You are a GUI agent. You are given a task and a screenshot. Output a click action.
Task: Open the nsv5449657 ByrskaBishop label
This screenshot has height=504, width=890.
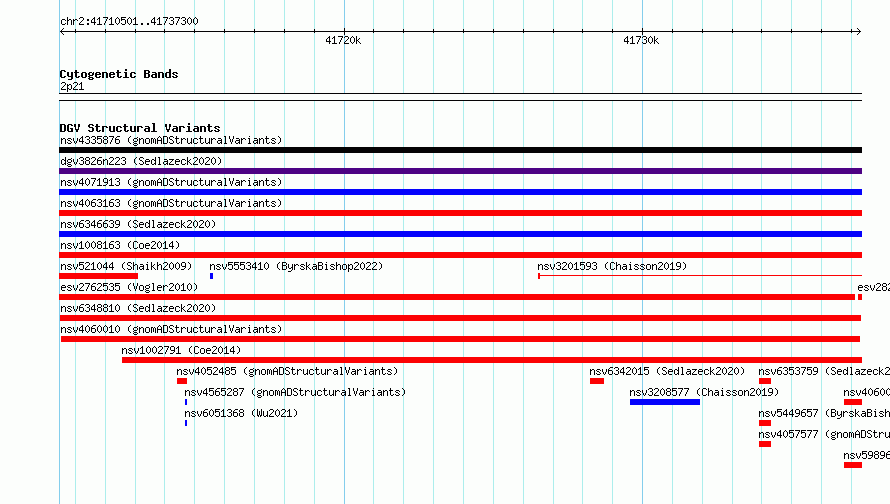tap(824, 413)
